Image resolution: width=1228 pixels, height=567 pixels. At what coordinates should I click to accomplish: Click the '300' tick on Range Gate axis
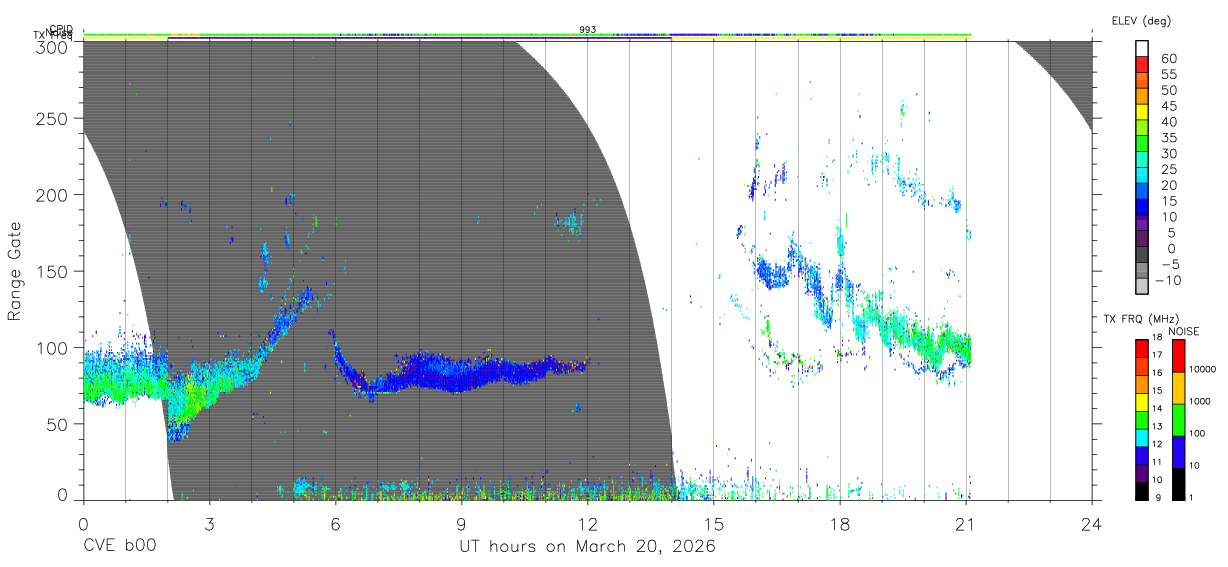[x=52, y=47]
